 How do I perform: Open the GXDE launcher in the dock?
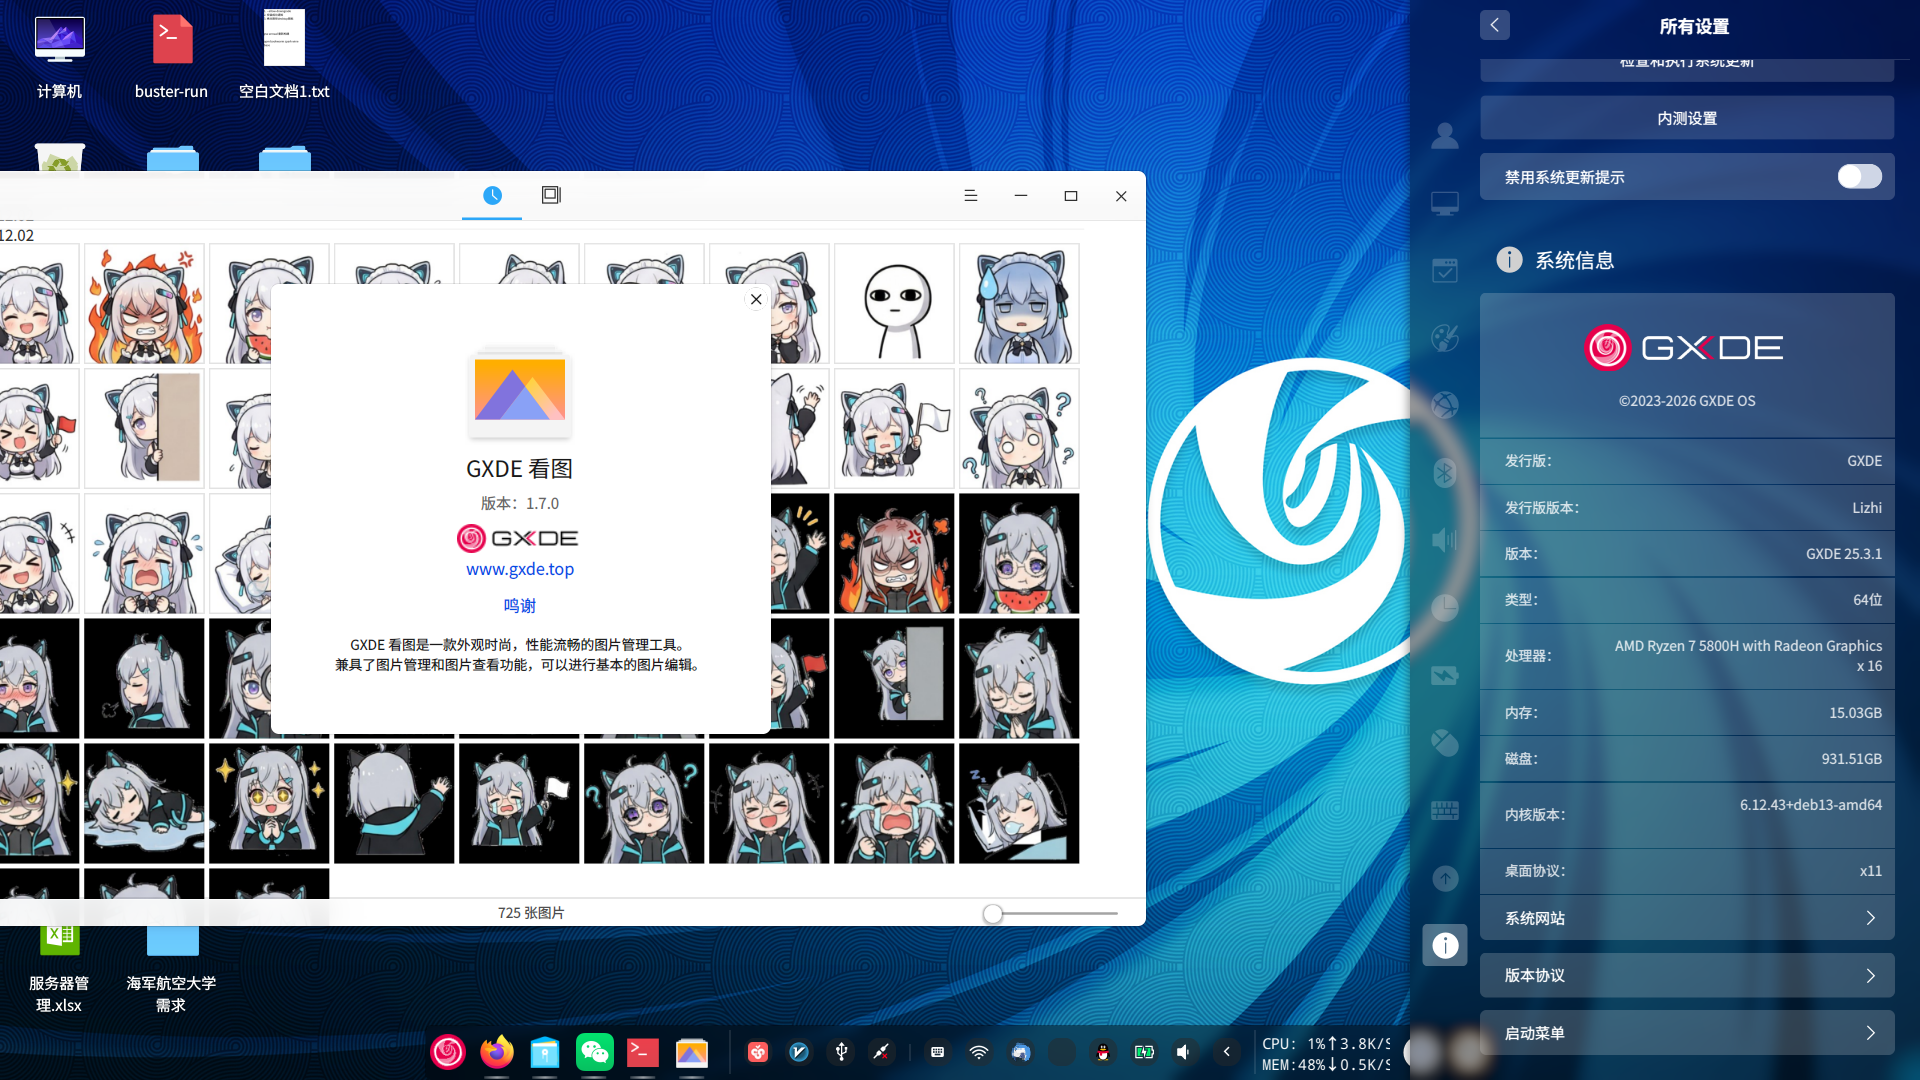pos(448,1051)
